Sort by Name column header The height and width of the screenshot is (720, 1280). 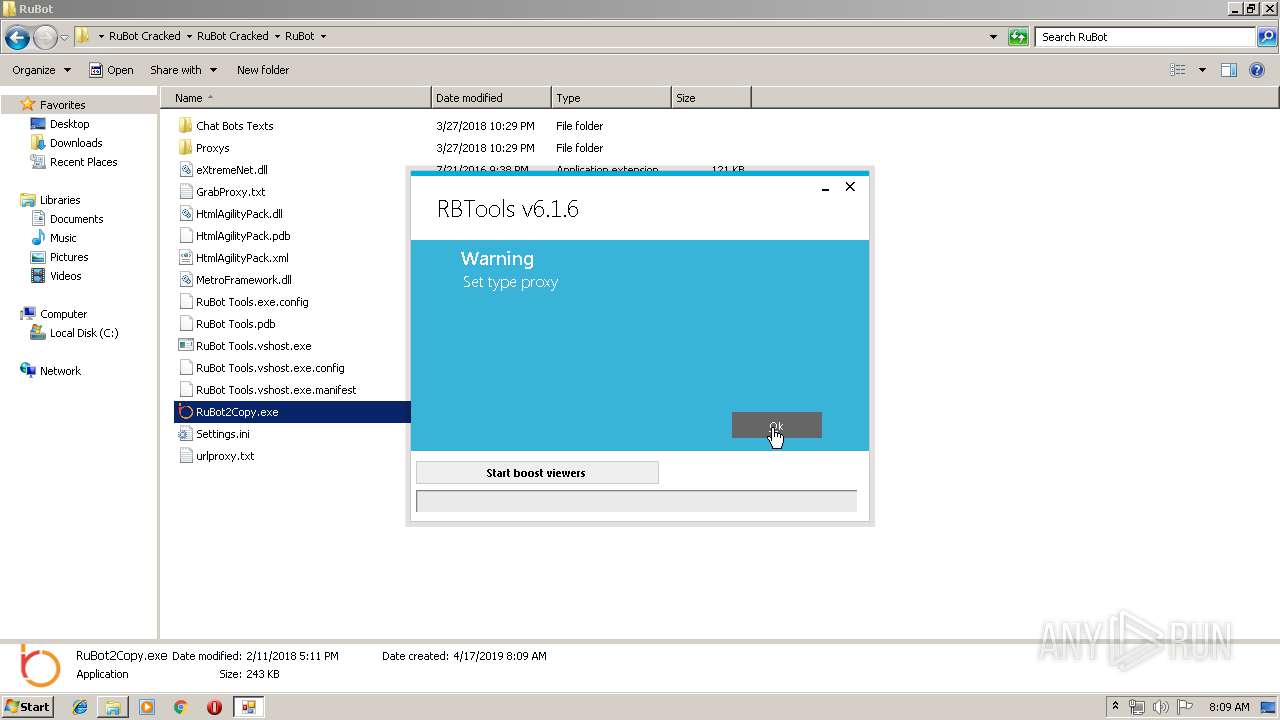(296, 98)
